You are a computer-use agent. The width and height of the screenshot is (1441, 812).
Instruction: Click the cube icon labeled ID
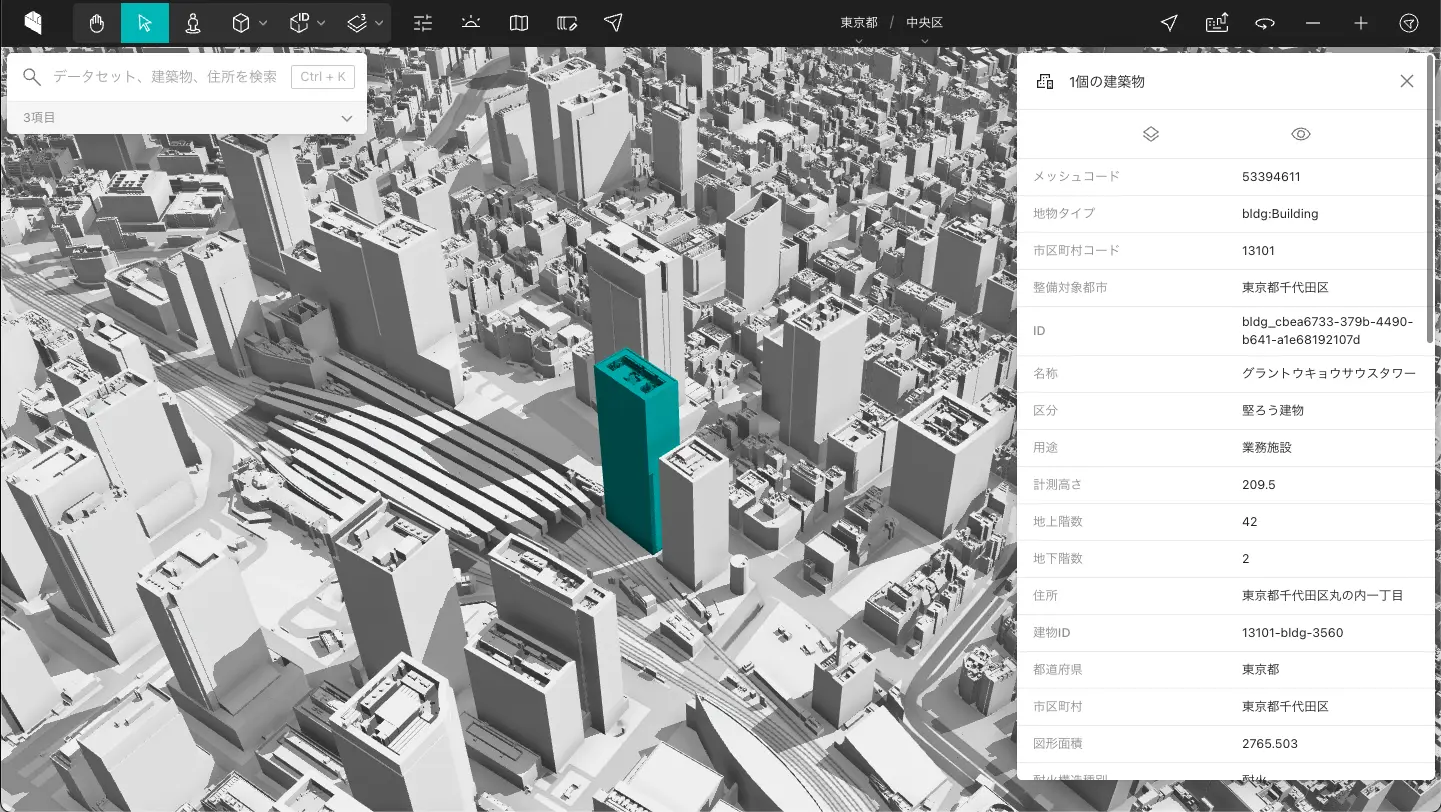pyautogui.click(x=299, y=23)
